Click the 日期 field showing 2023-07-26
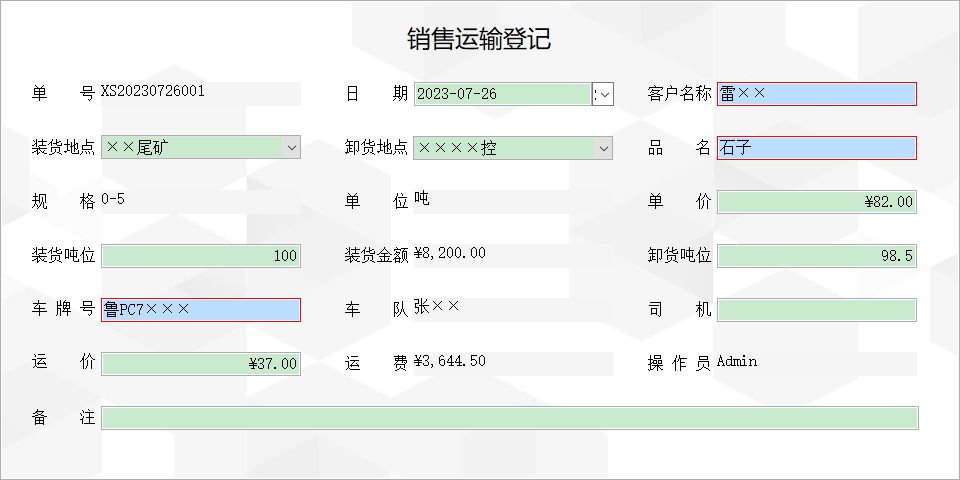Image resolution: width=960 pixels, height=480 pixels. pyautogui.click(x=503, y=94)
